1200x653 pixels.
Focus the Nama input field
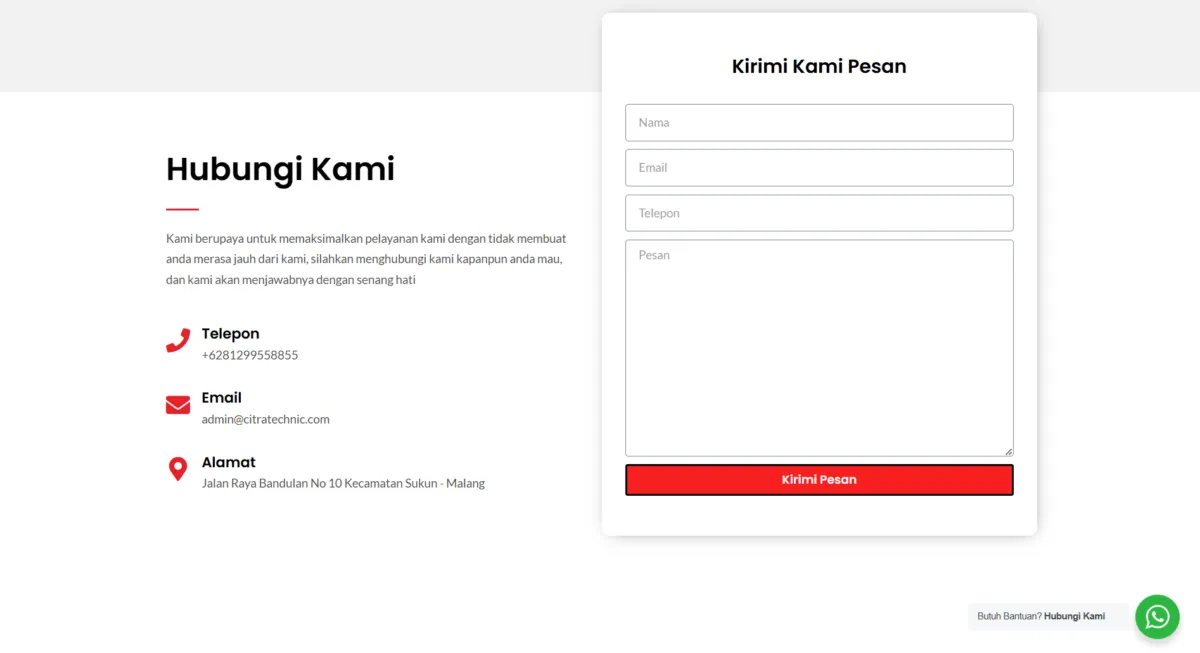coord(819,123)
